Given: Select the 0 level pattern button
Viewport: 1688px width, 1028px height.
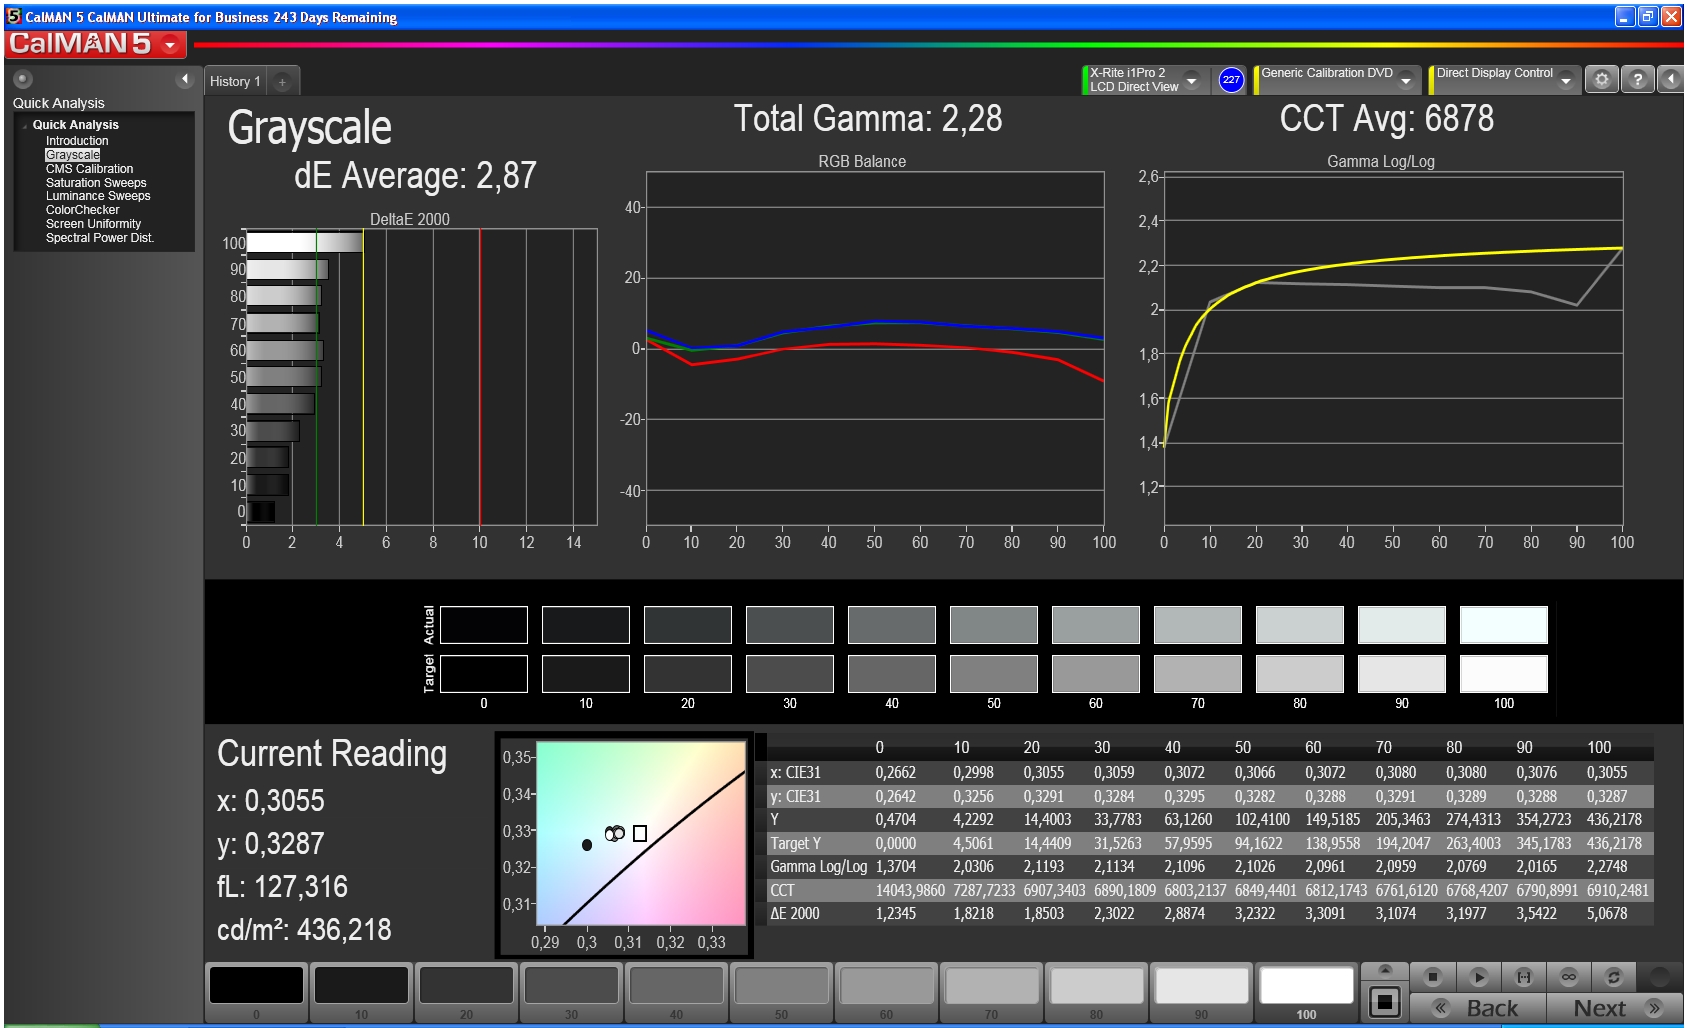Looking at the screenshot, I should tap(256, 993).
